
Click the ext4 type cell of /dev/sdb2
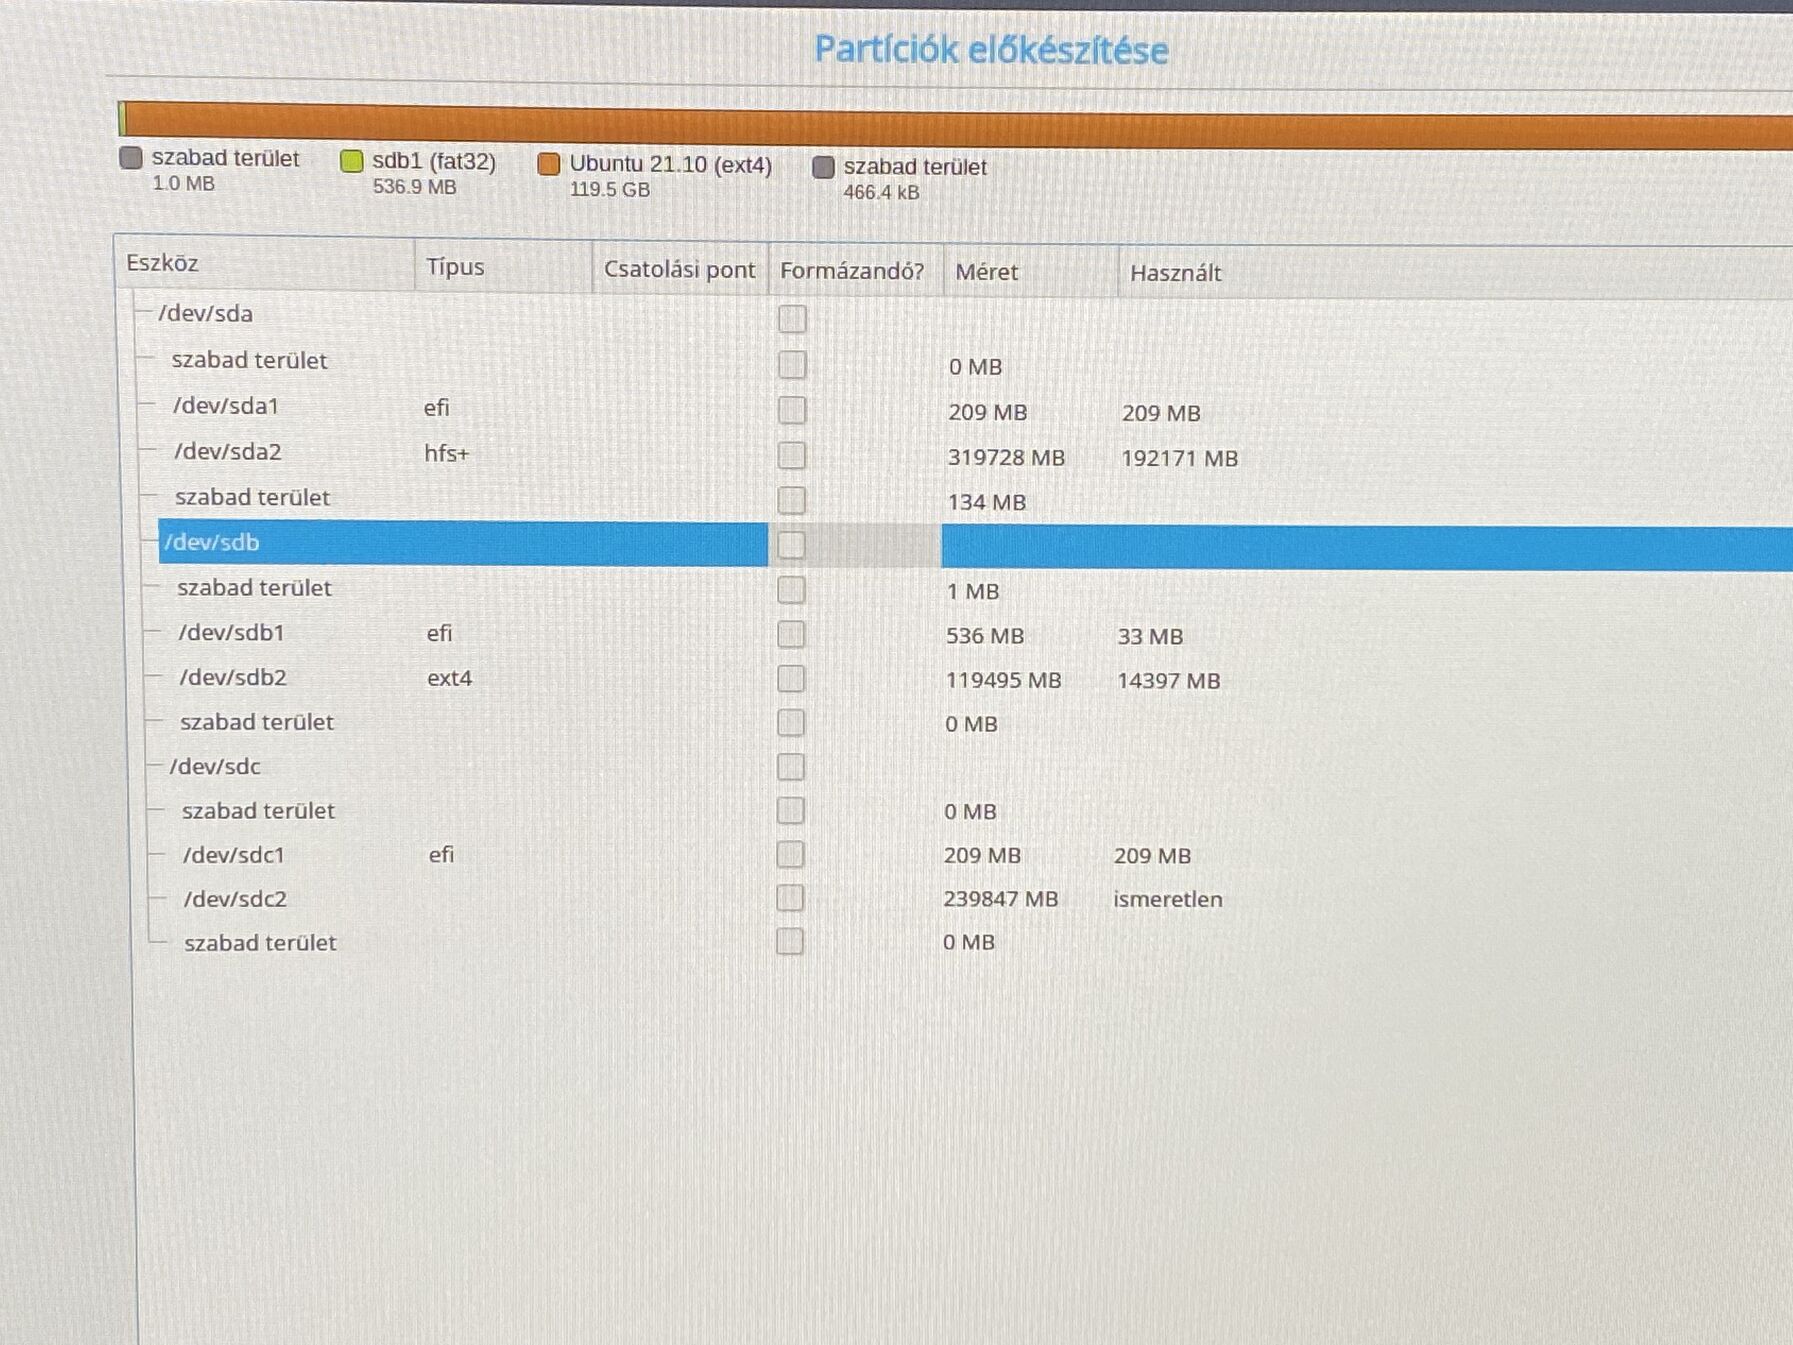(449, 678)
